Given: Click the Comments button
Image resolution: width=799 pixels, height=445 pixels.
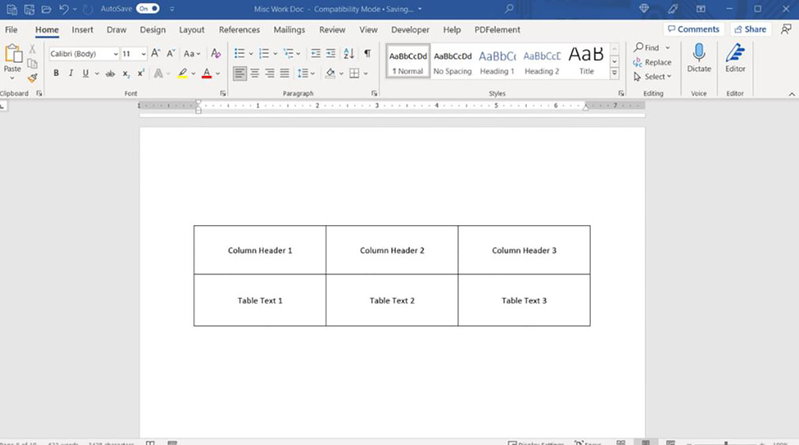Looking at the screenshot, I should coord(694,29).
